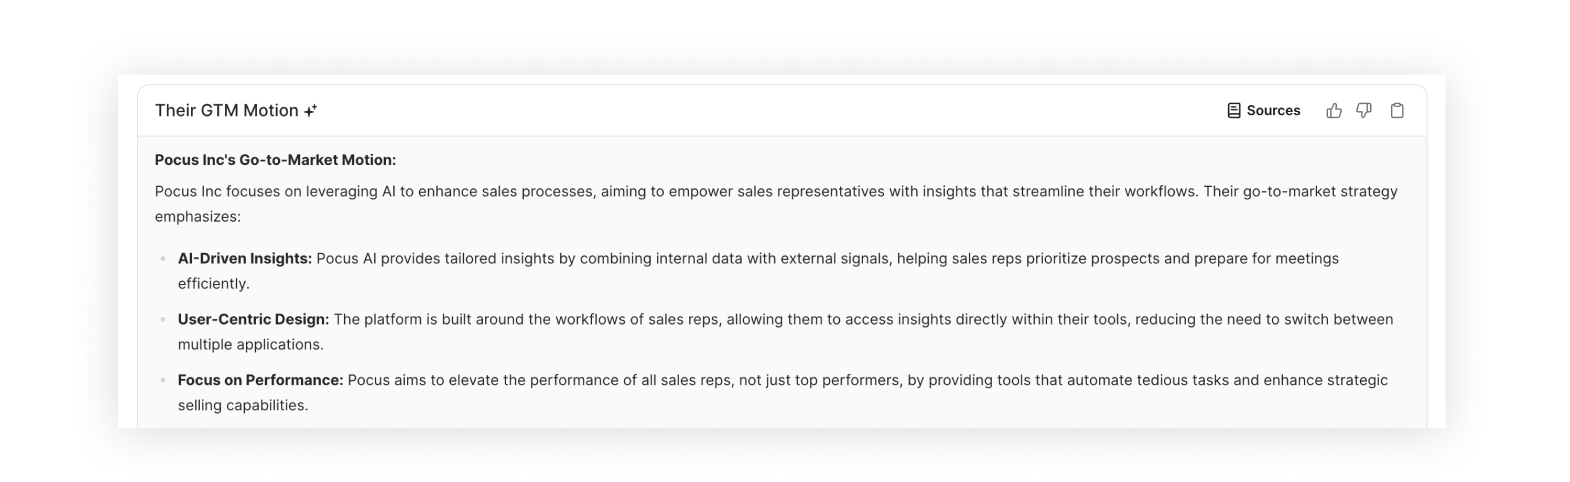Click the word efficiently in the first bullet
Image resolution: width=1570 pixels, height=482 pixels.
pyautogui.click(x=214, y=284)
